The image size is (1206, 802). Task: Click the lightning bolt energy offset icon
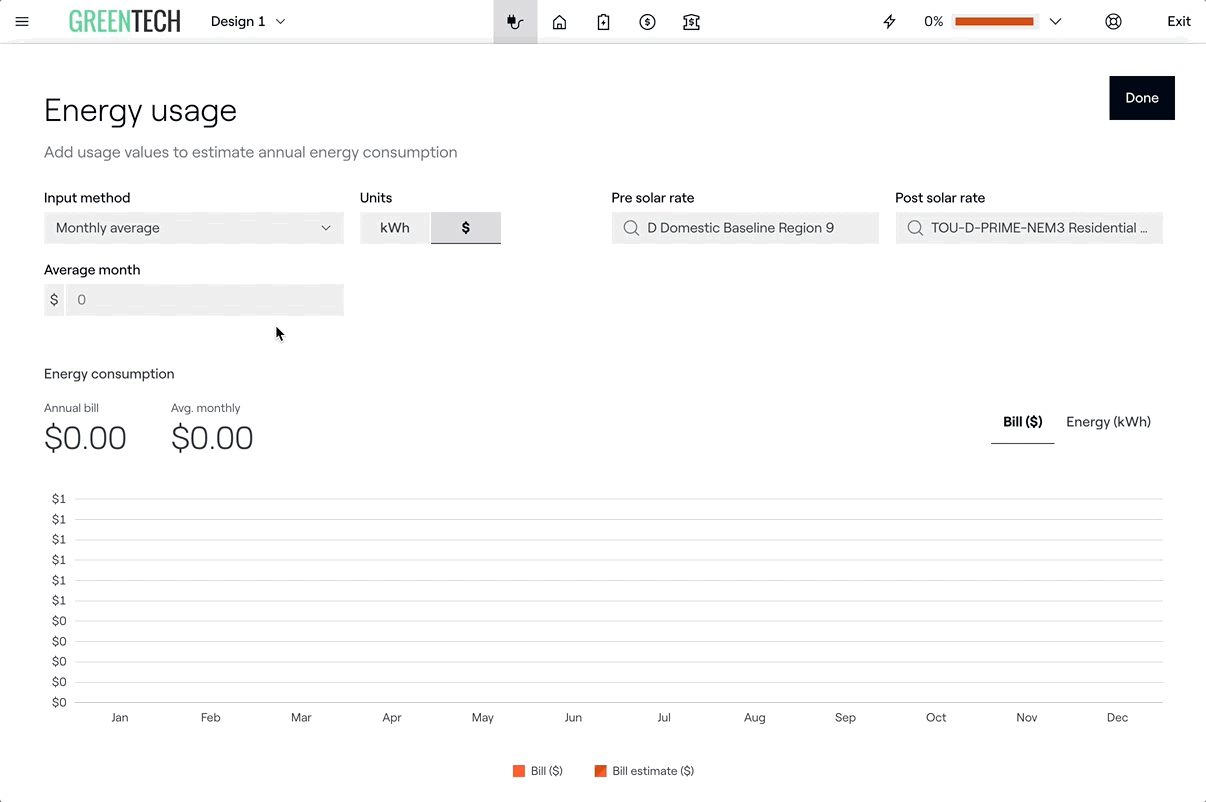coord(889,21)
